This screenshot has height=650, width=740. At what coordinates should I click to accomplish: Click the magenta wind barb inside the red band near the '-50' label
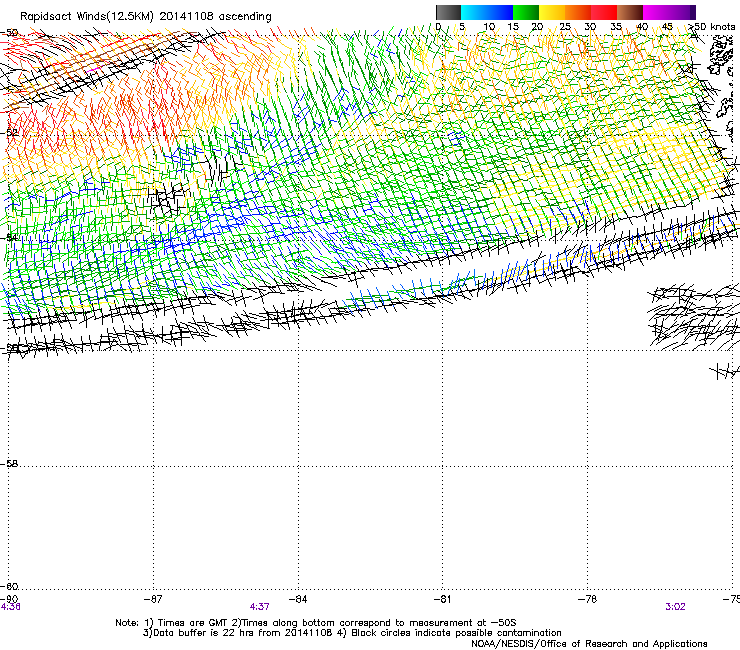93,70
